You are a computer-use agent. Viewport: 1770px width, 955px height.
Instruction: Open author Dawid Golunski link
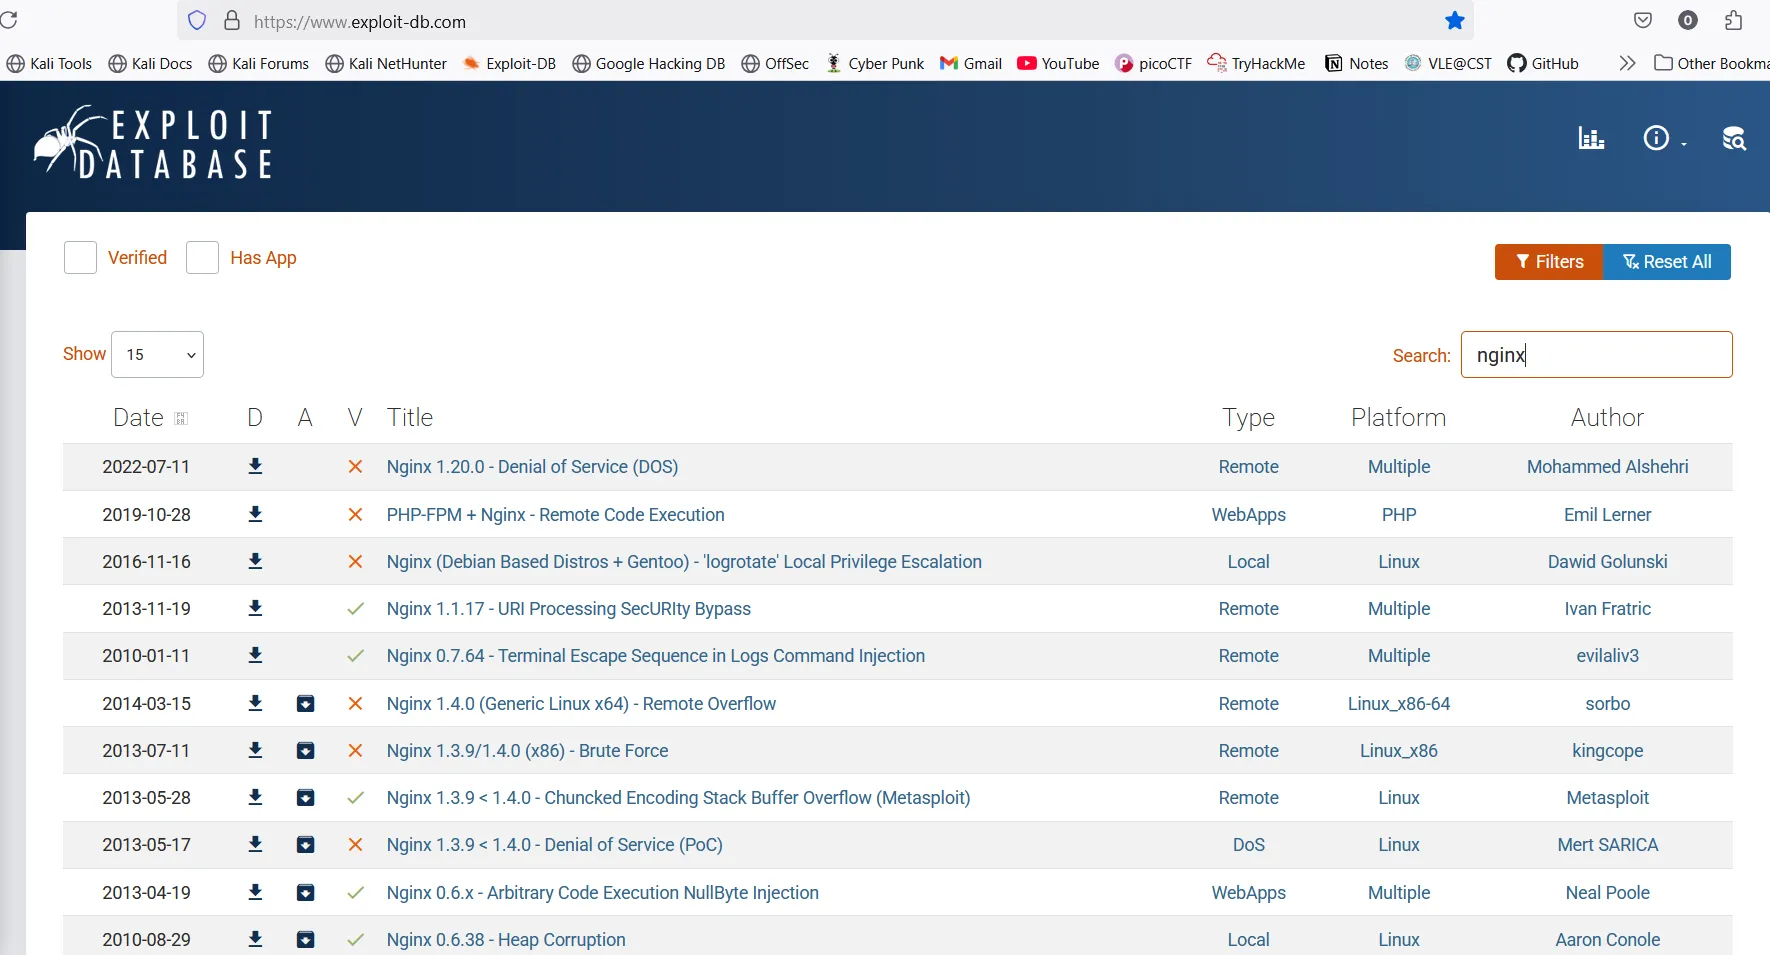point(1607,562)
